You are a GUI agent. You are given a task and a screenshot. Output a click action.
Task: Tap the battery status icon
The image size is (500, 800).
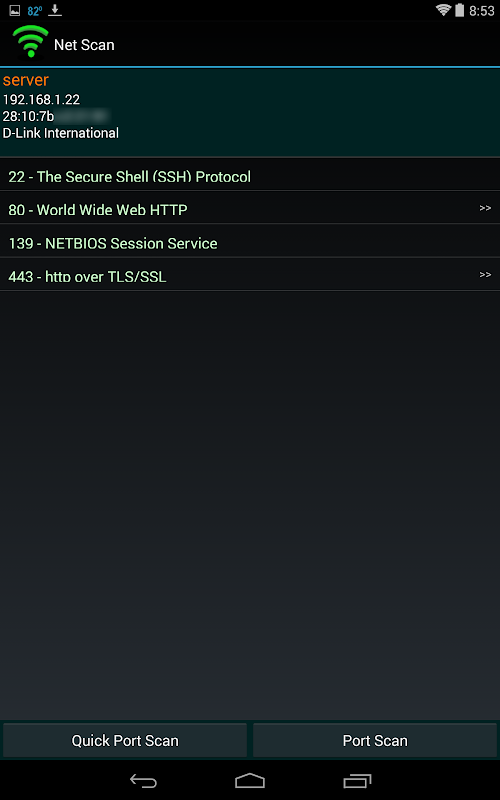point(460,10)
